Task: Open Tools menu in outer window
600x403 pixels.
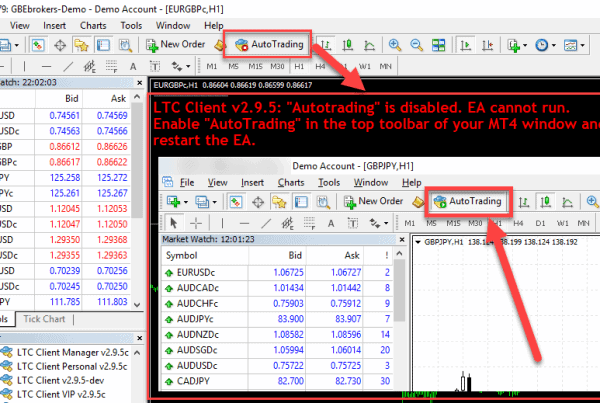Action: click(131, 26)
